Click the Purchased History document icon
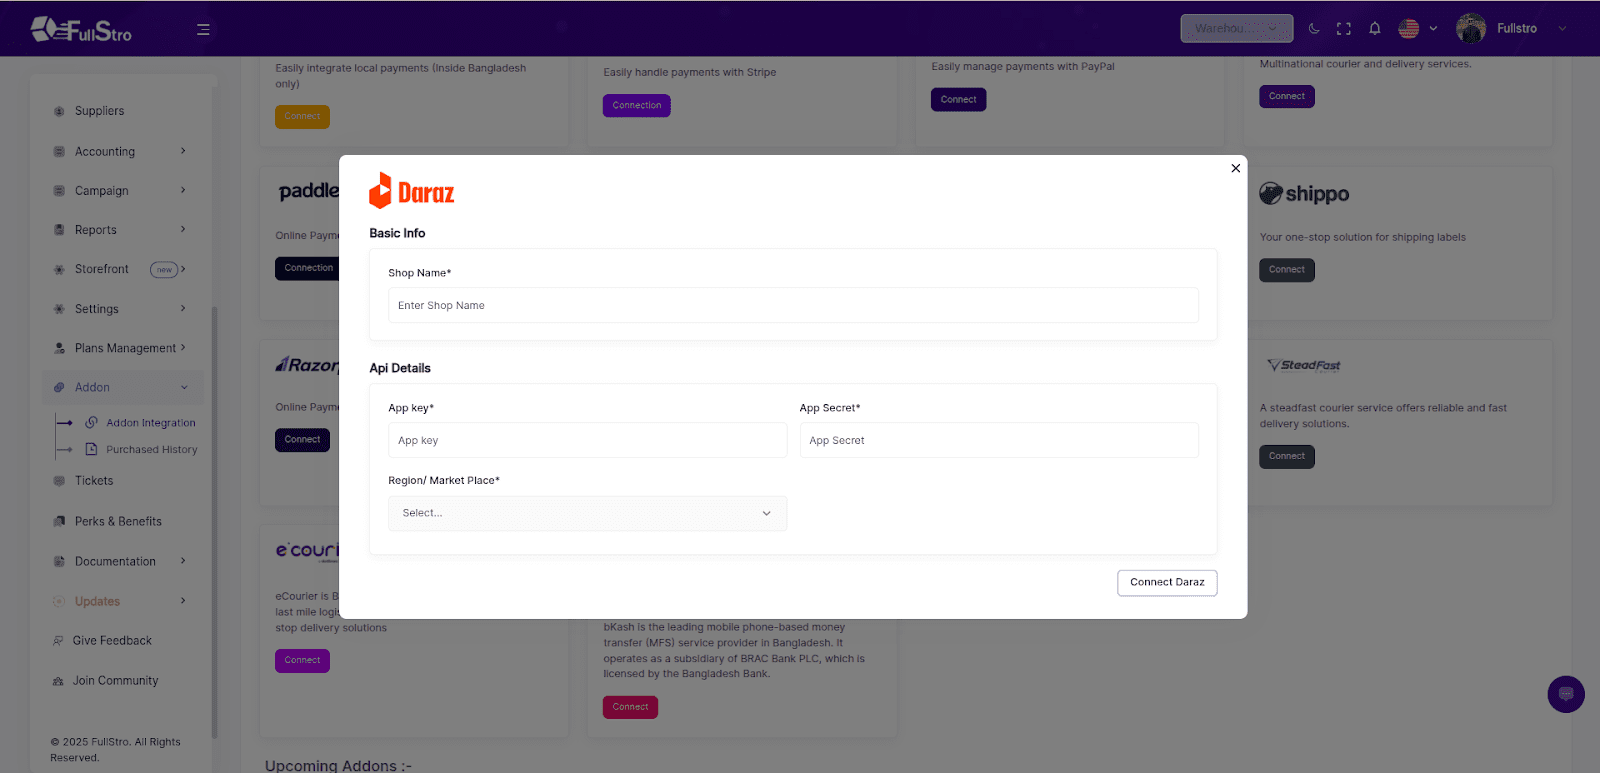Image resolution: width=1600 pixels, height=773 pixels. click(91, 449)
